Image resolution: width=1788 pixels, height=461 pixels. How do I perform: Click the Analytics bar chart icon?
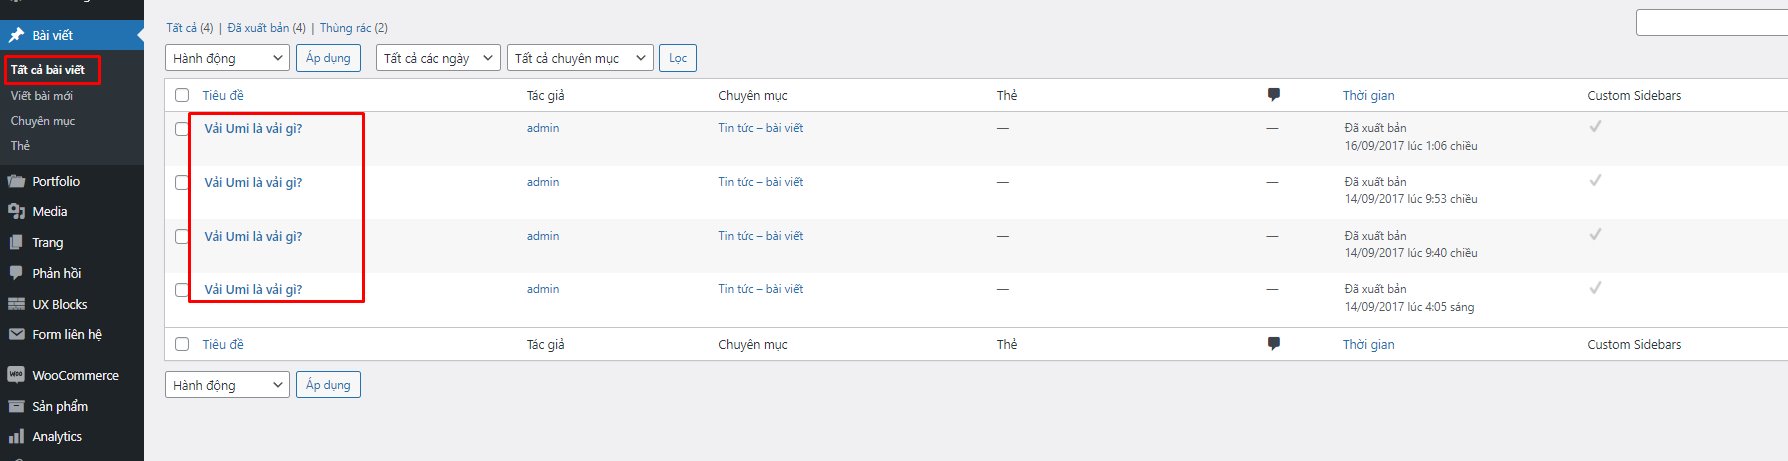coord(16,437)
